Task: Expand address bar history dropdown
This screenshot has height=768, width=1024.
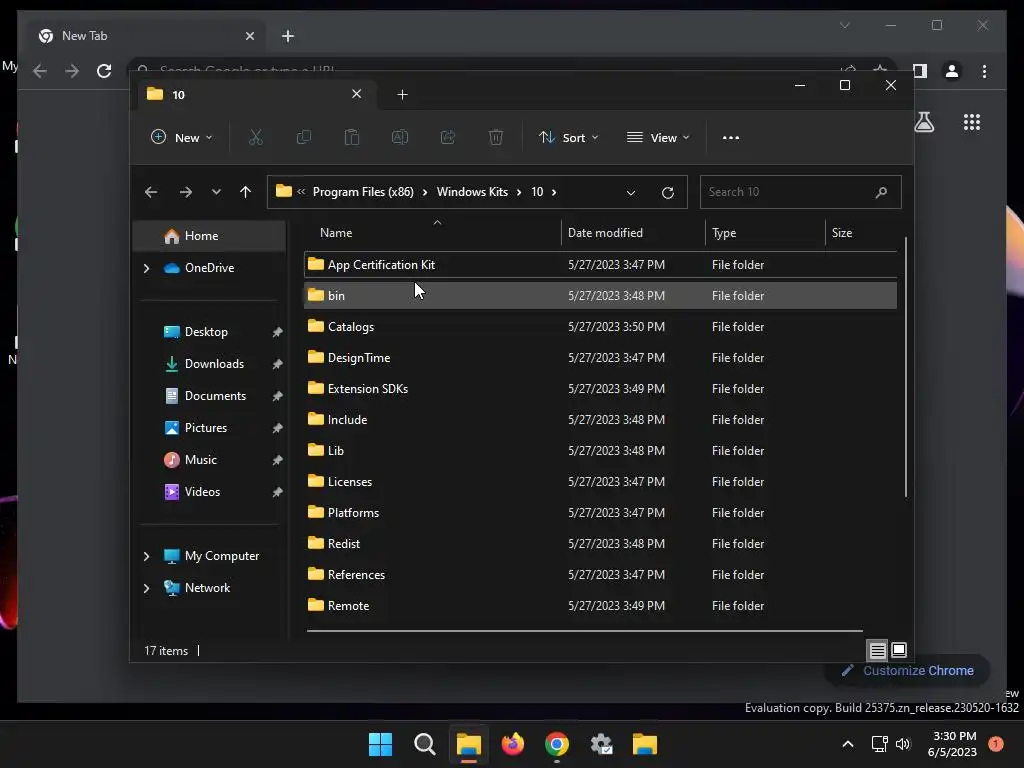Action: (x=630, y=193)
